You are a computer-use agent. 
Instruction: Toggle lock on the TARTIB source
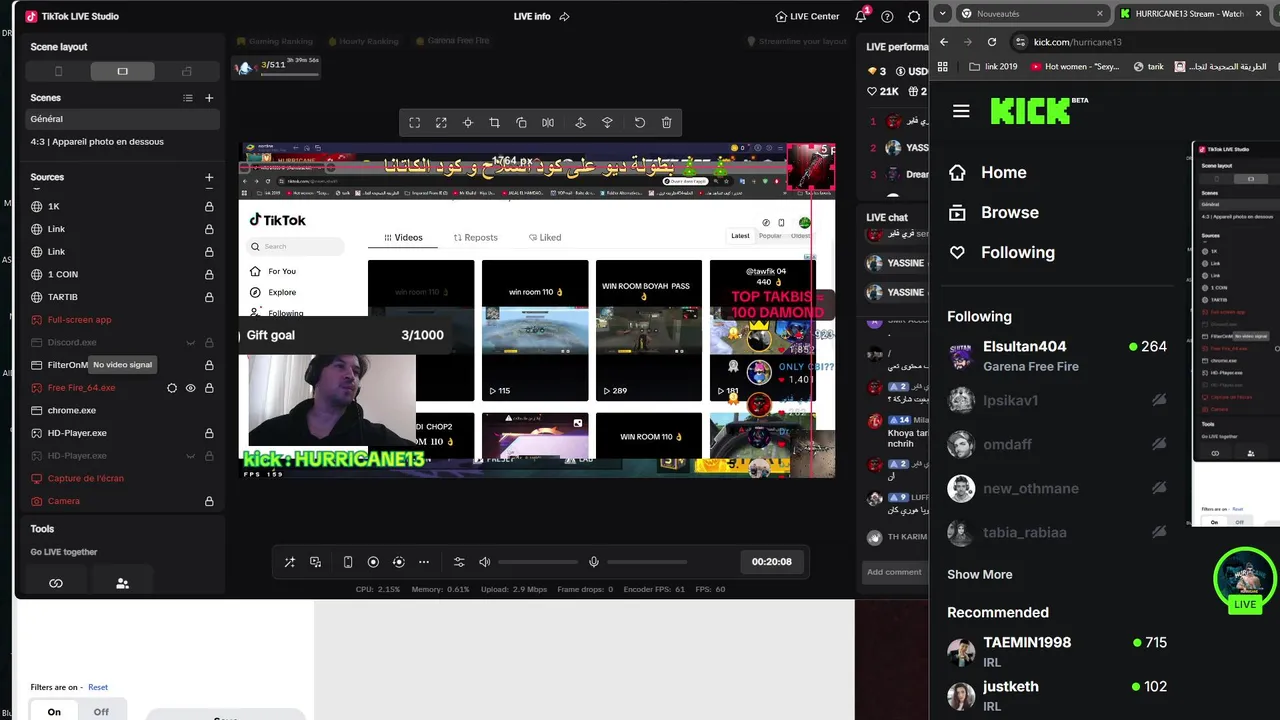click(x=209, y=297)
